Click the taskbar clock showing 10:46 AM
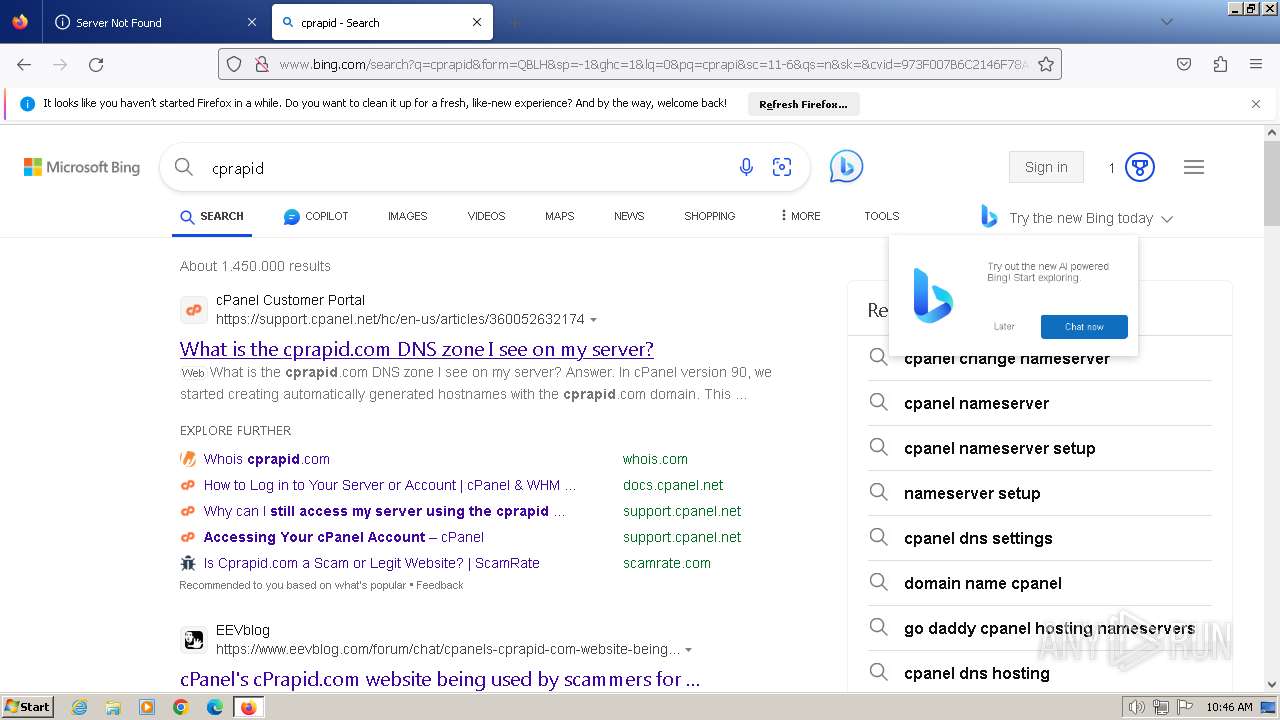The image size is (1280, 720). [x=1229, y=707]
